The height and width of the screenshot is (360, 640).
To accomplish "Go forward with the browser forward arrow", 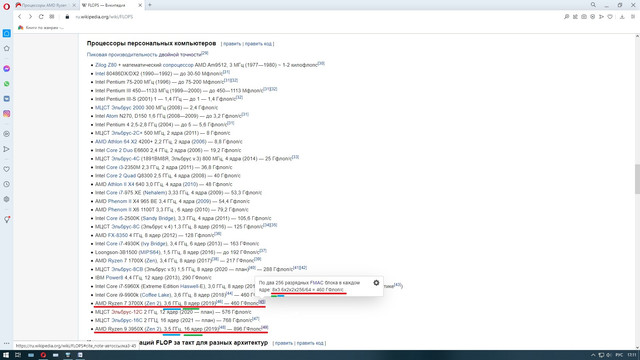I will pyautogui.click(x=30, y=17).
